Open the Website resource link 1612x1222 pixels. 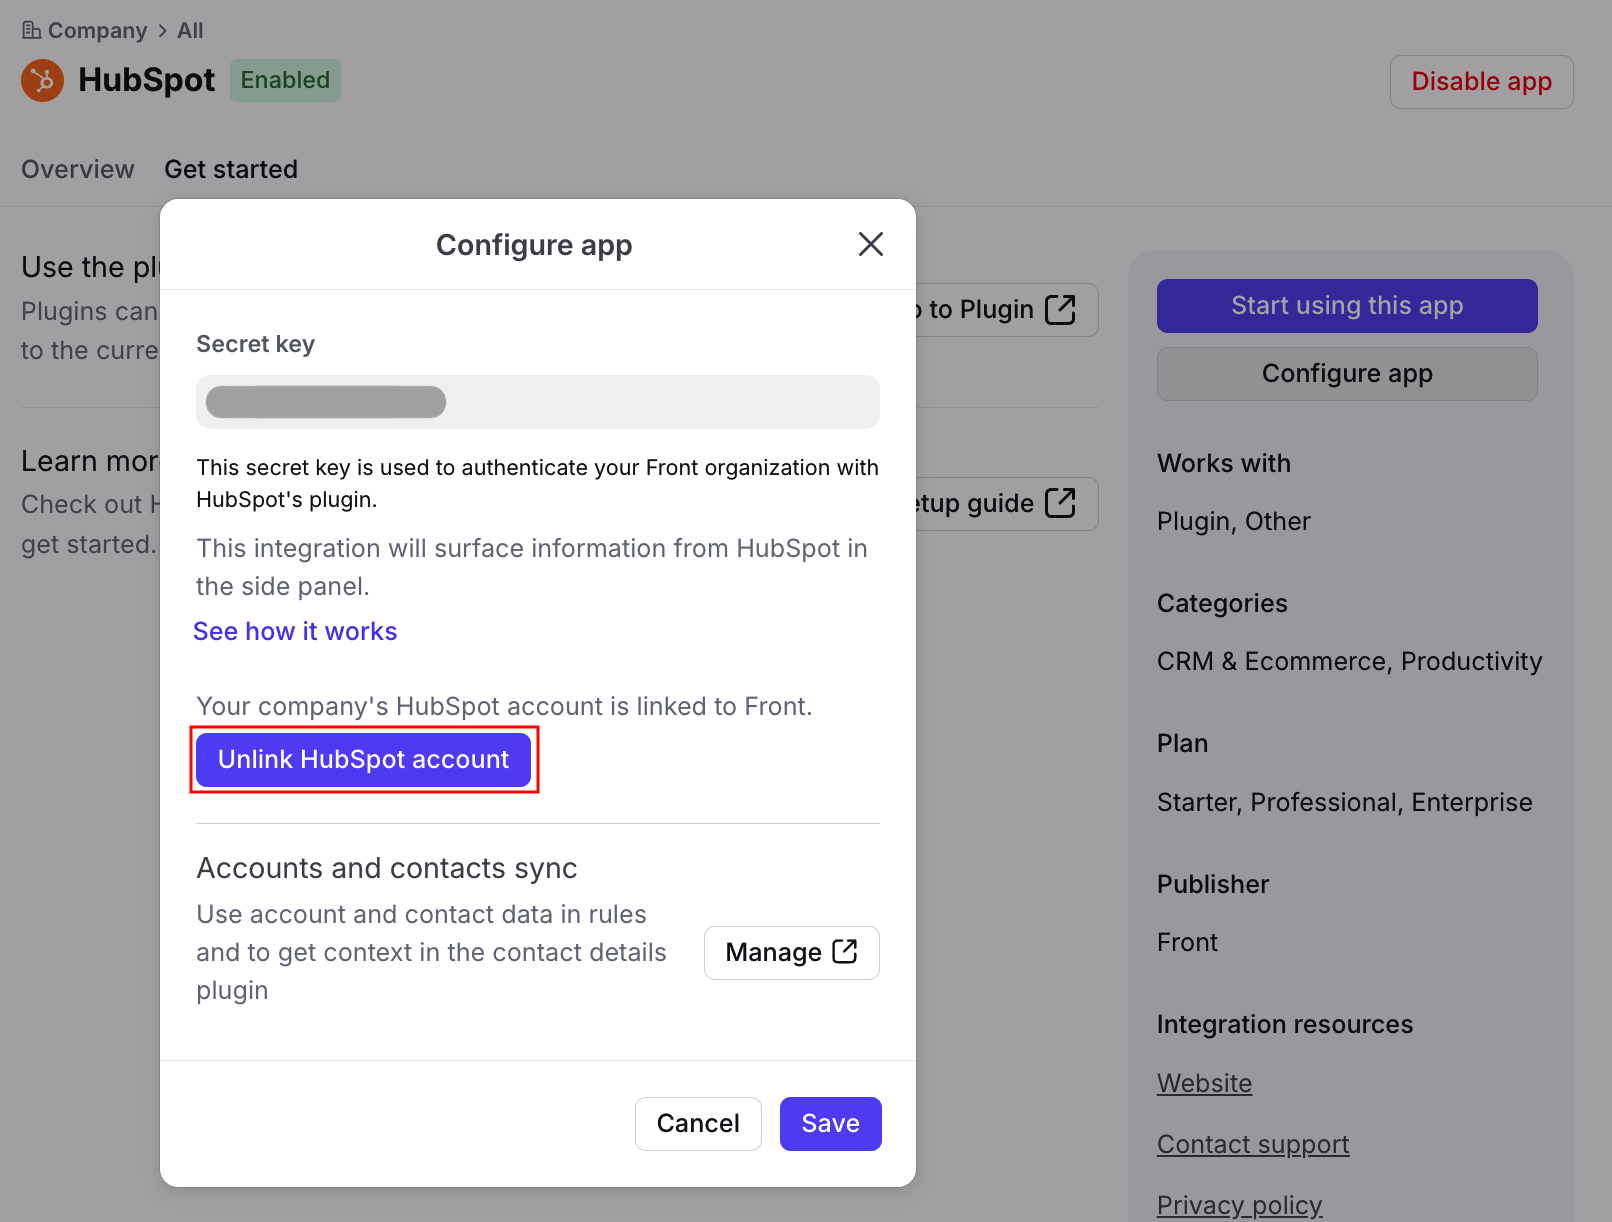click(1204, 1083)
